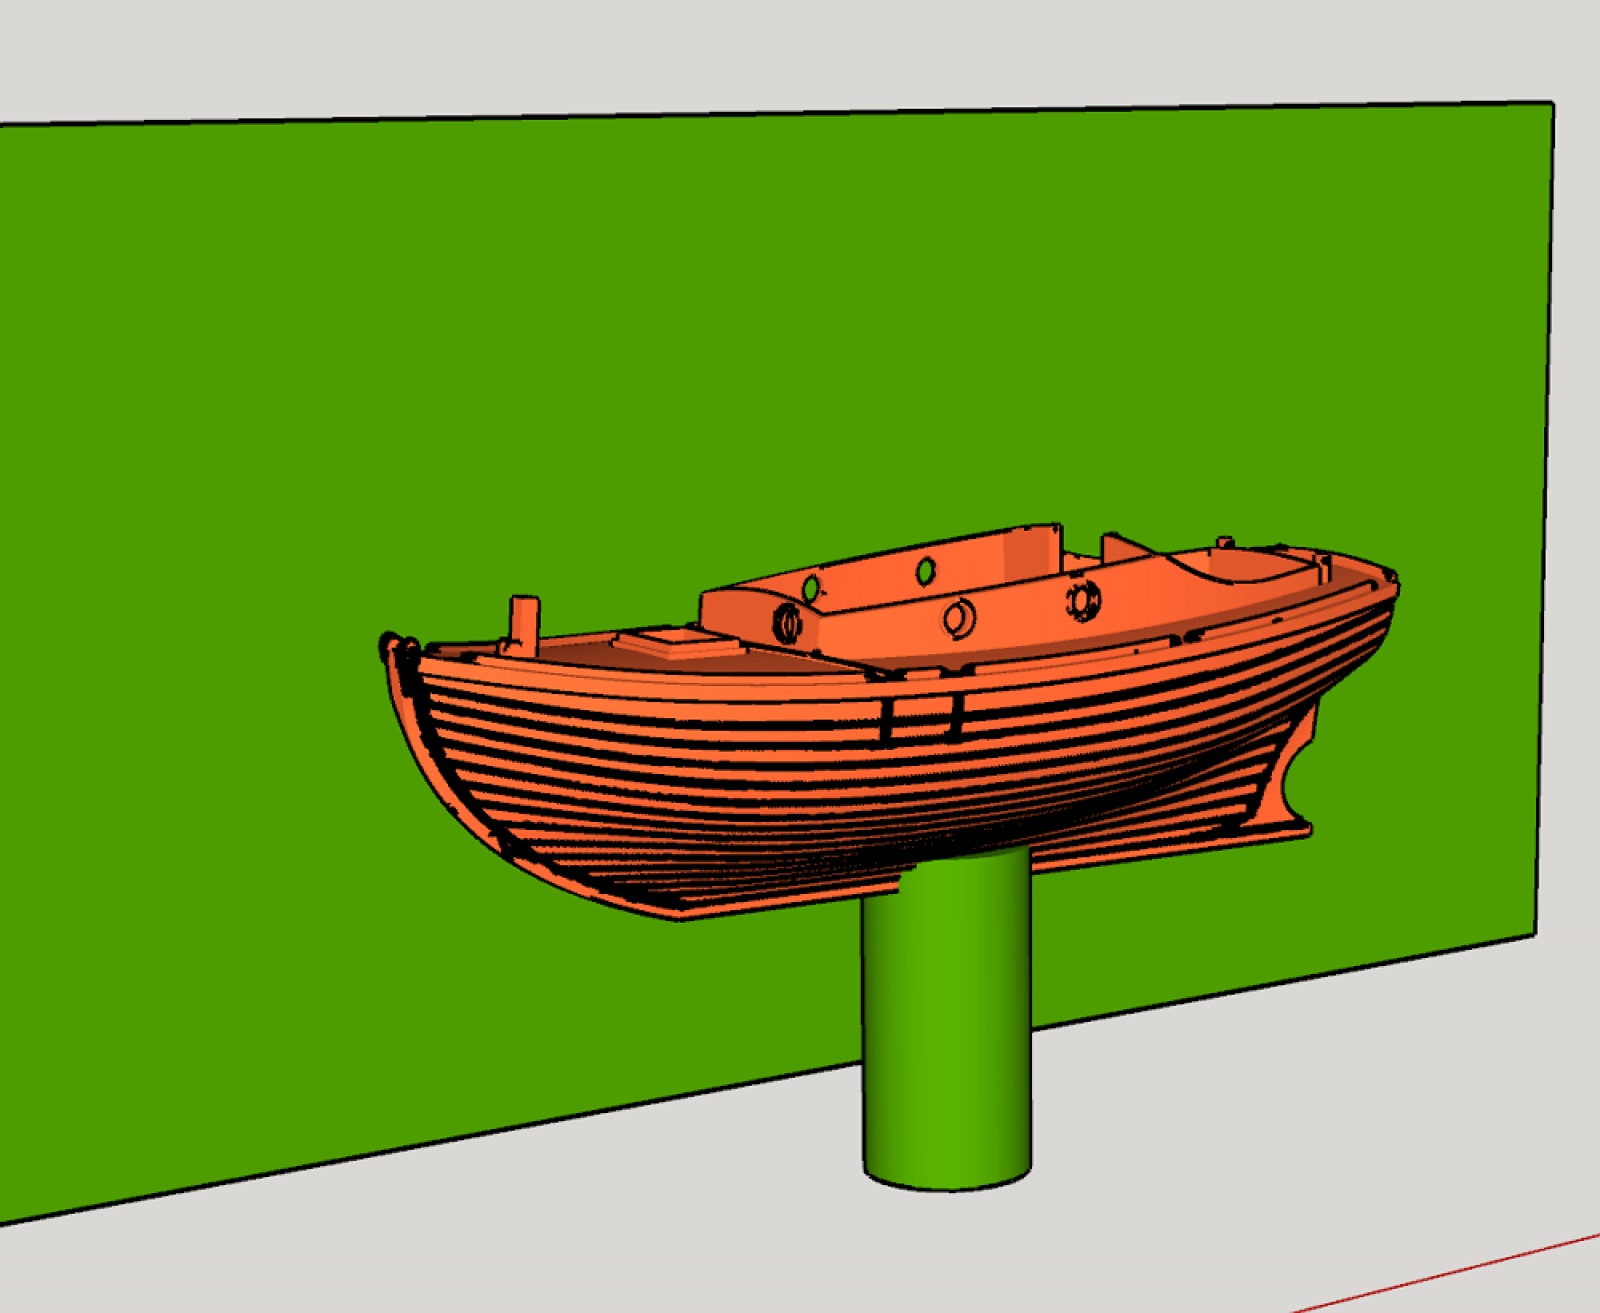Viewport: 1600px width, 1313px height.
Task: Pick the middle porthole on the cabin side
Action: click(x=958, y=617)
